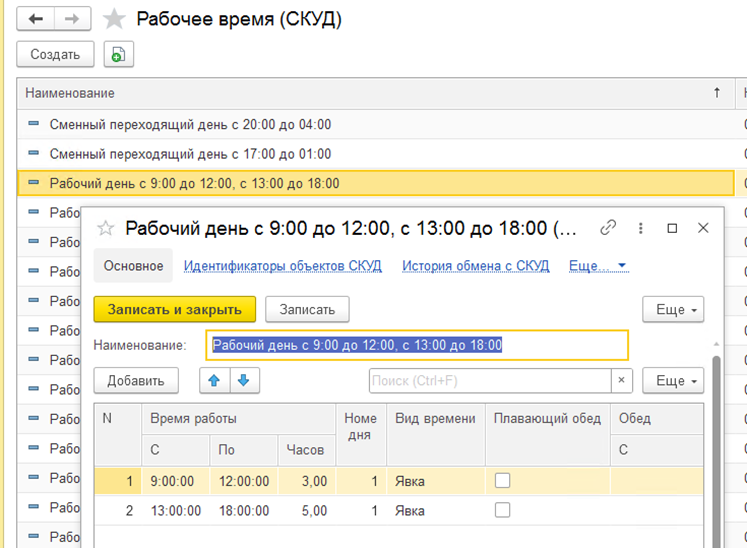Viewport: 747px width, 548px height.
Task: Click the create-by-copy icon next to Создать
Action: pos(118,55)
